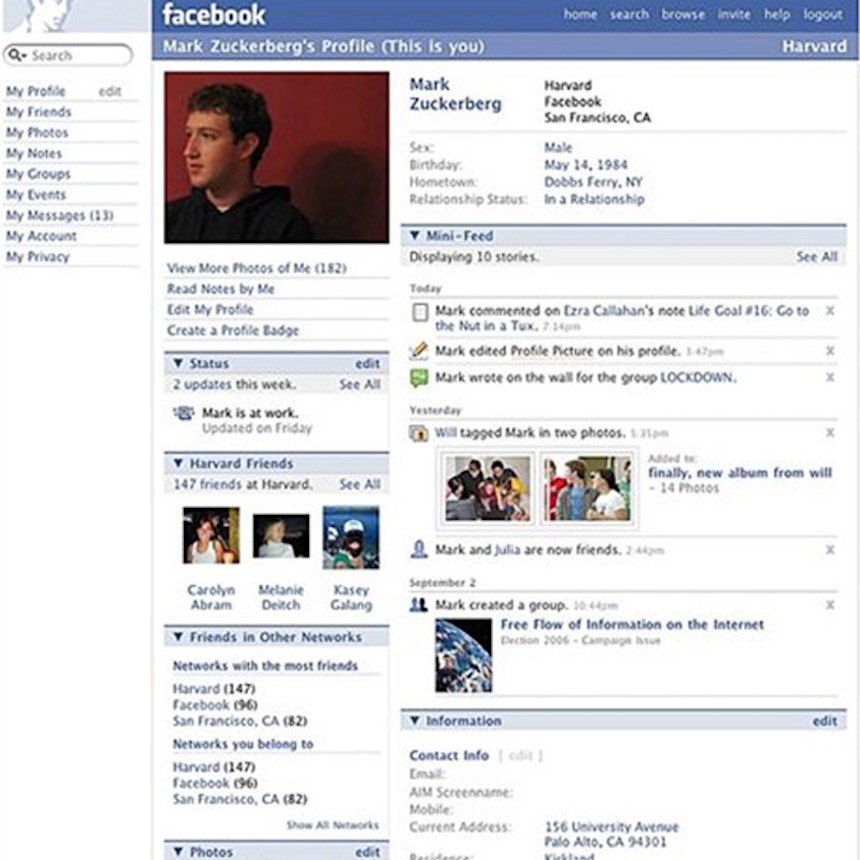The height and width of the screenshot is (860, 860).
Task: Go to My Messages (13) in sidebar
Action: point(59,216)
